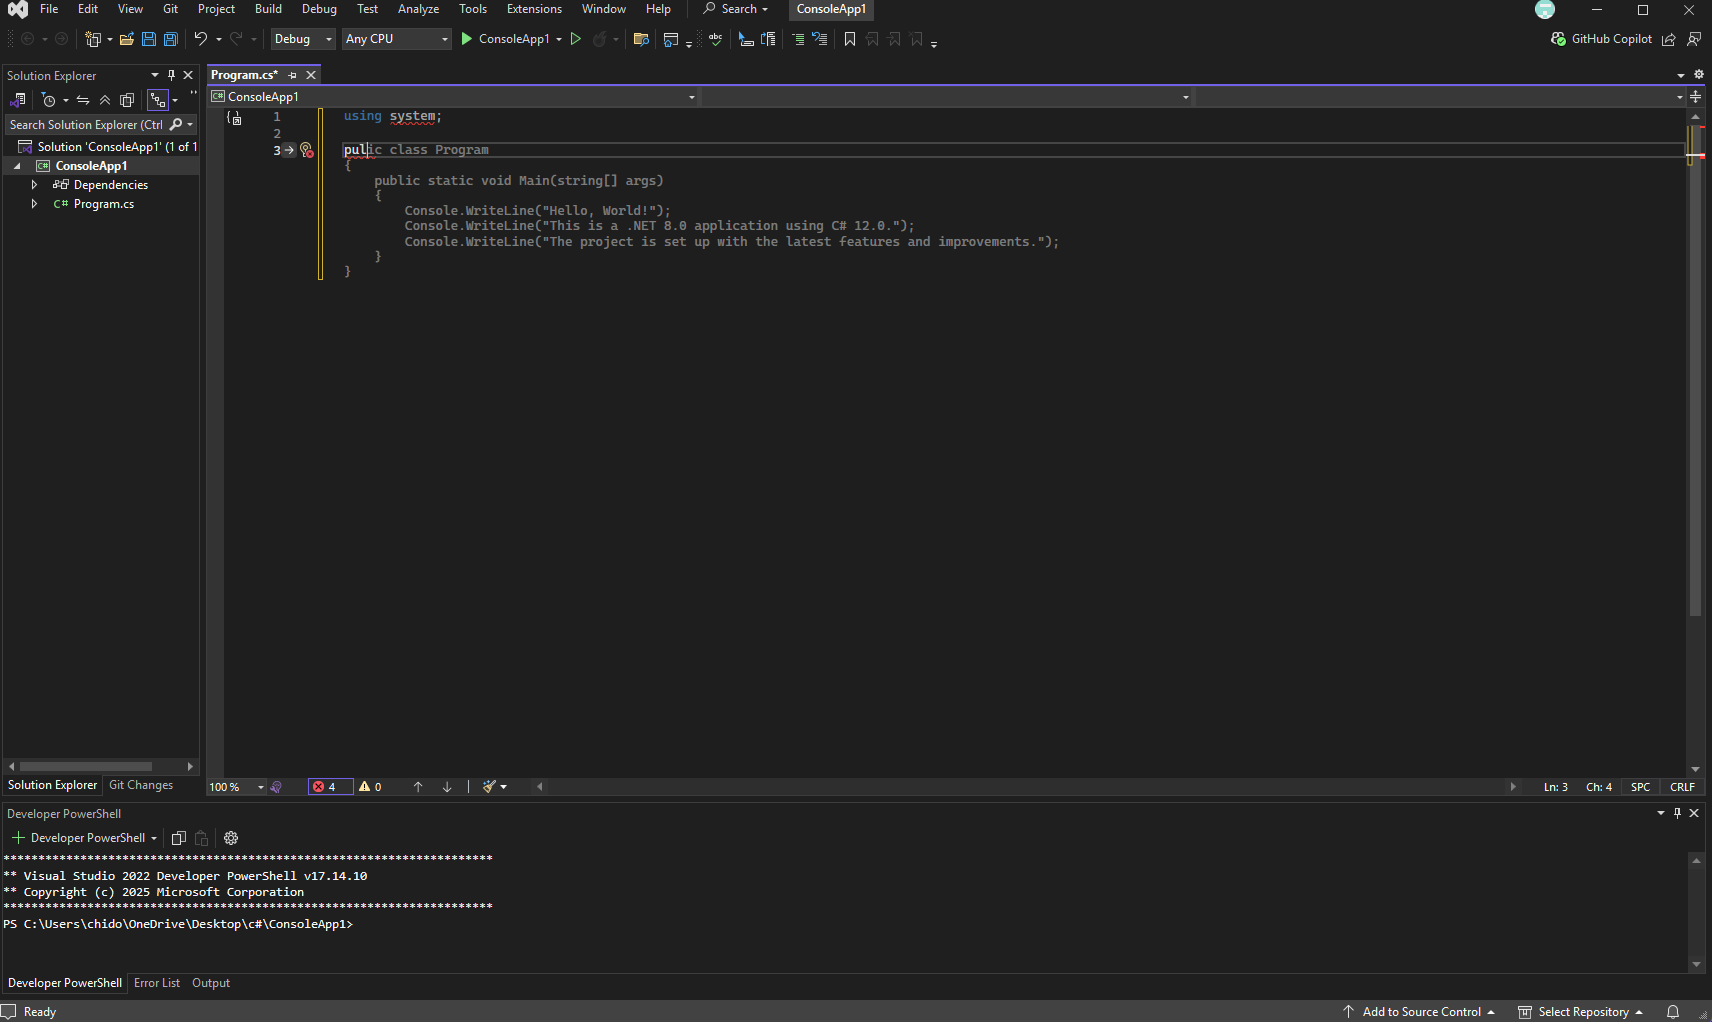Open the user account avatar in the title bar
This screenshot has height=1022, width=1712.
1545,9
